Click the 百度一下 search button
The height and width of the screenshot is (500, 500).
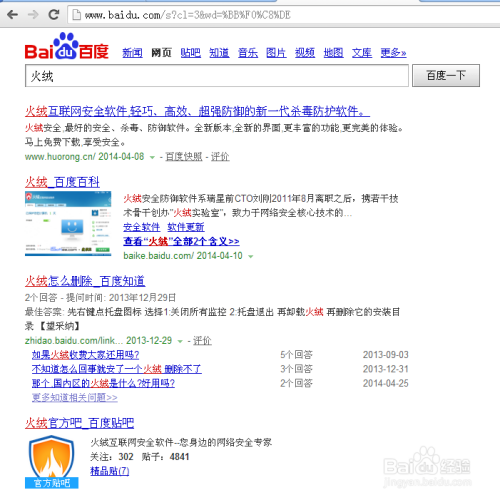point(446,76)
